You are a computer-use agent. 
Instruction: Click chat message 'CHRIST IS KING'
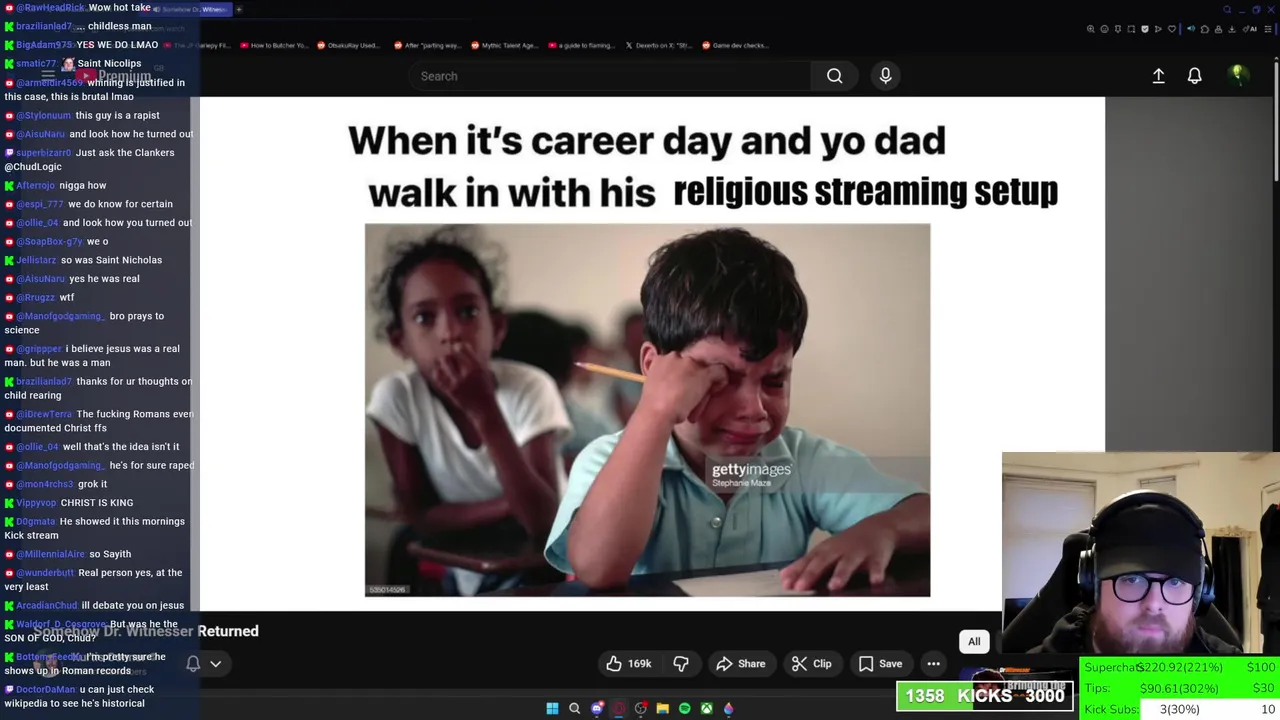point(97,503)
